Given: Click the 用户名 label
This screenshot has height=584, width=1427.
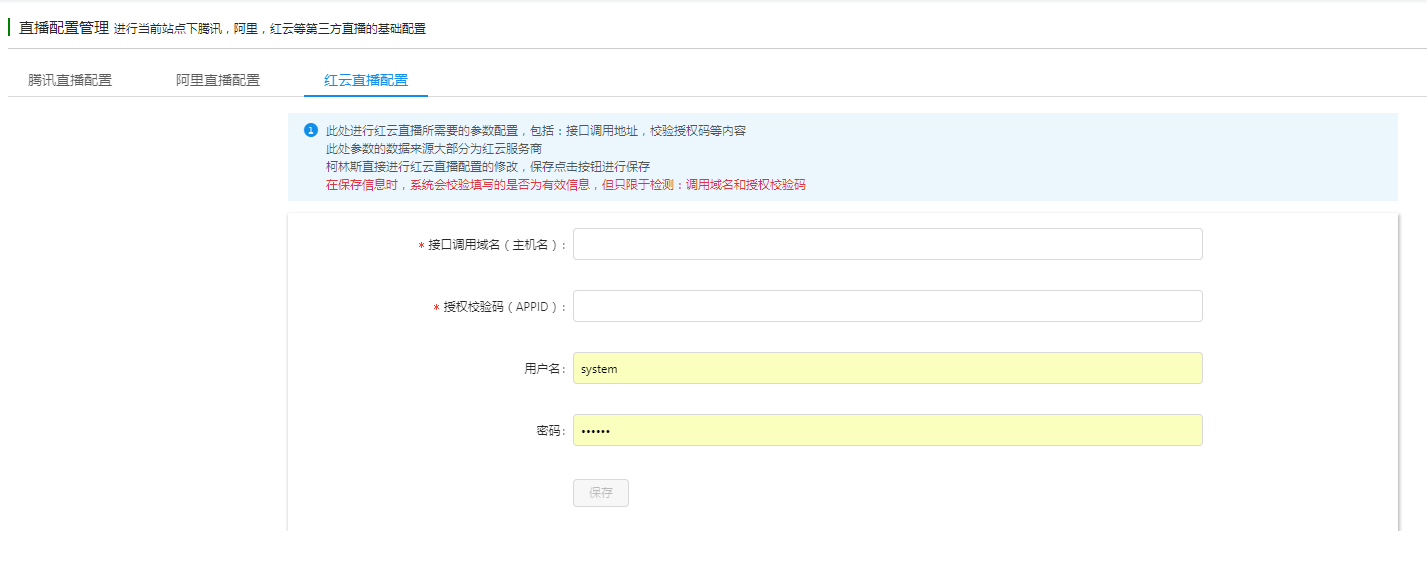Looking at the screenshot, I should [546, 369].
